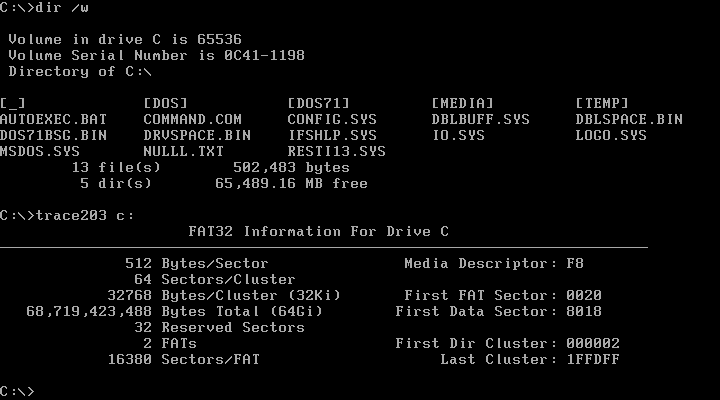
Task: Click the AUTOEXEC.BAT file name
Action: click(x=52, y=119)
